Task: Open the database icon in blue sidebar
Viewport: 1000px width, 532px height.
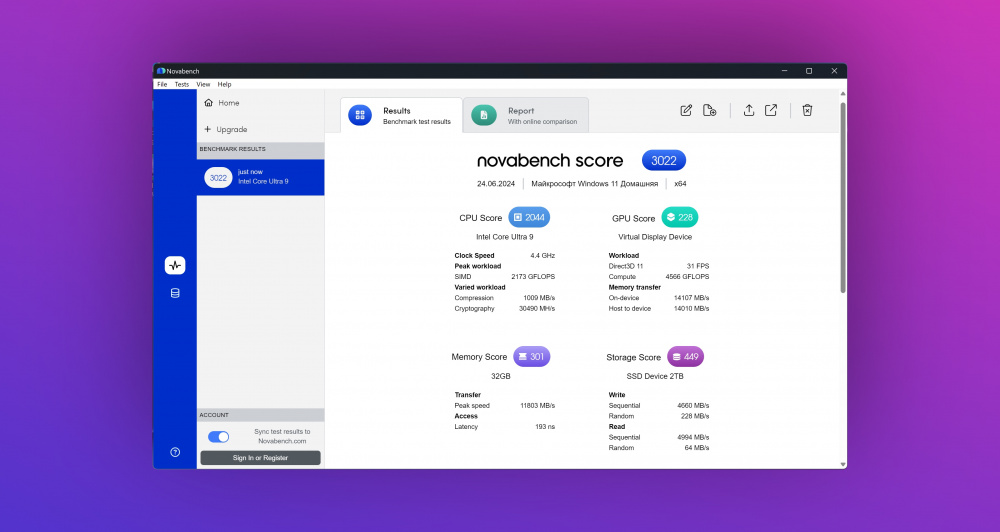Action: [175, 293]
